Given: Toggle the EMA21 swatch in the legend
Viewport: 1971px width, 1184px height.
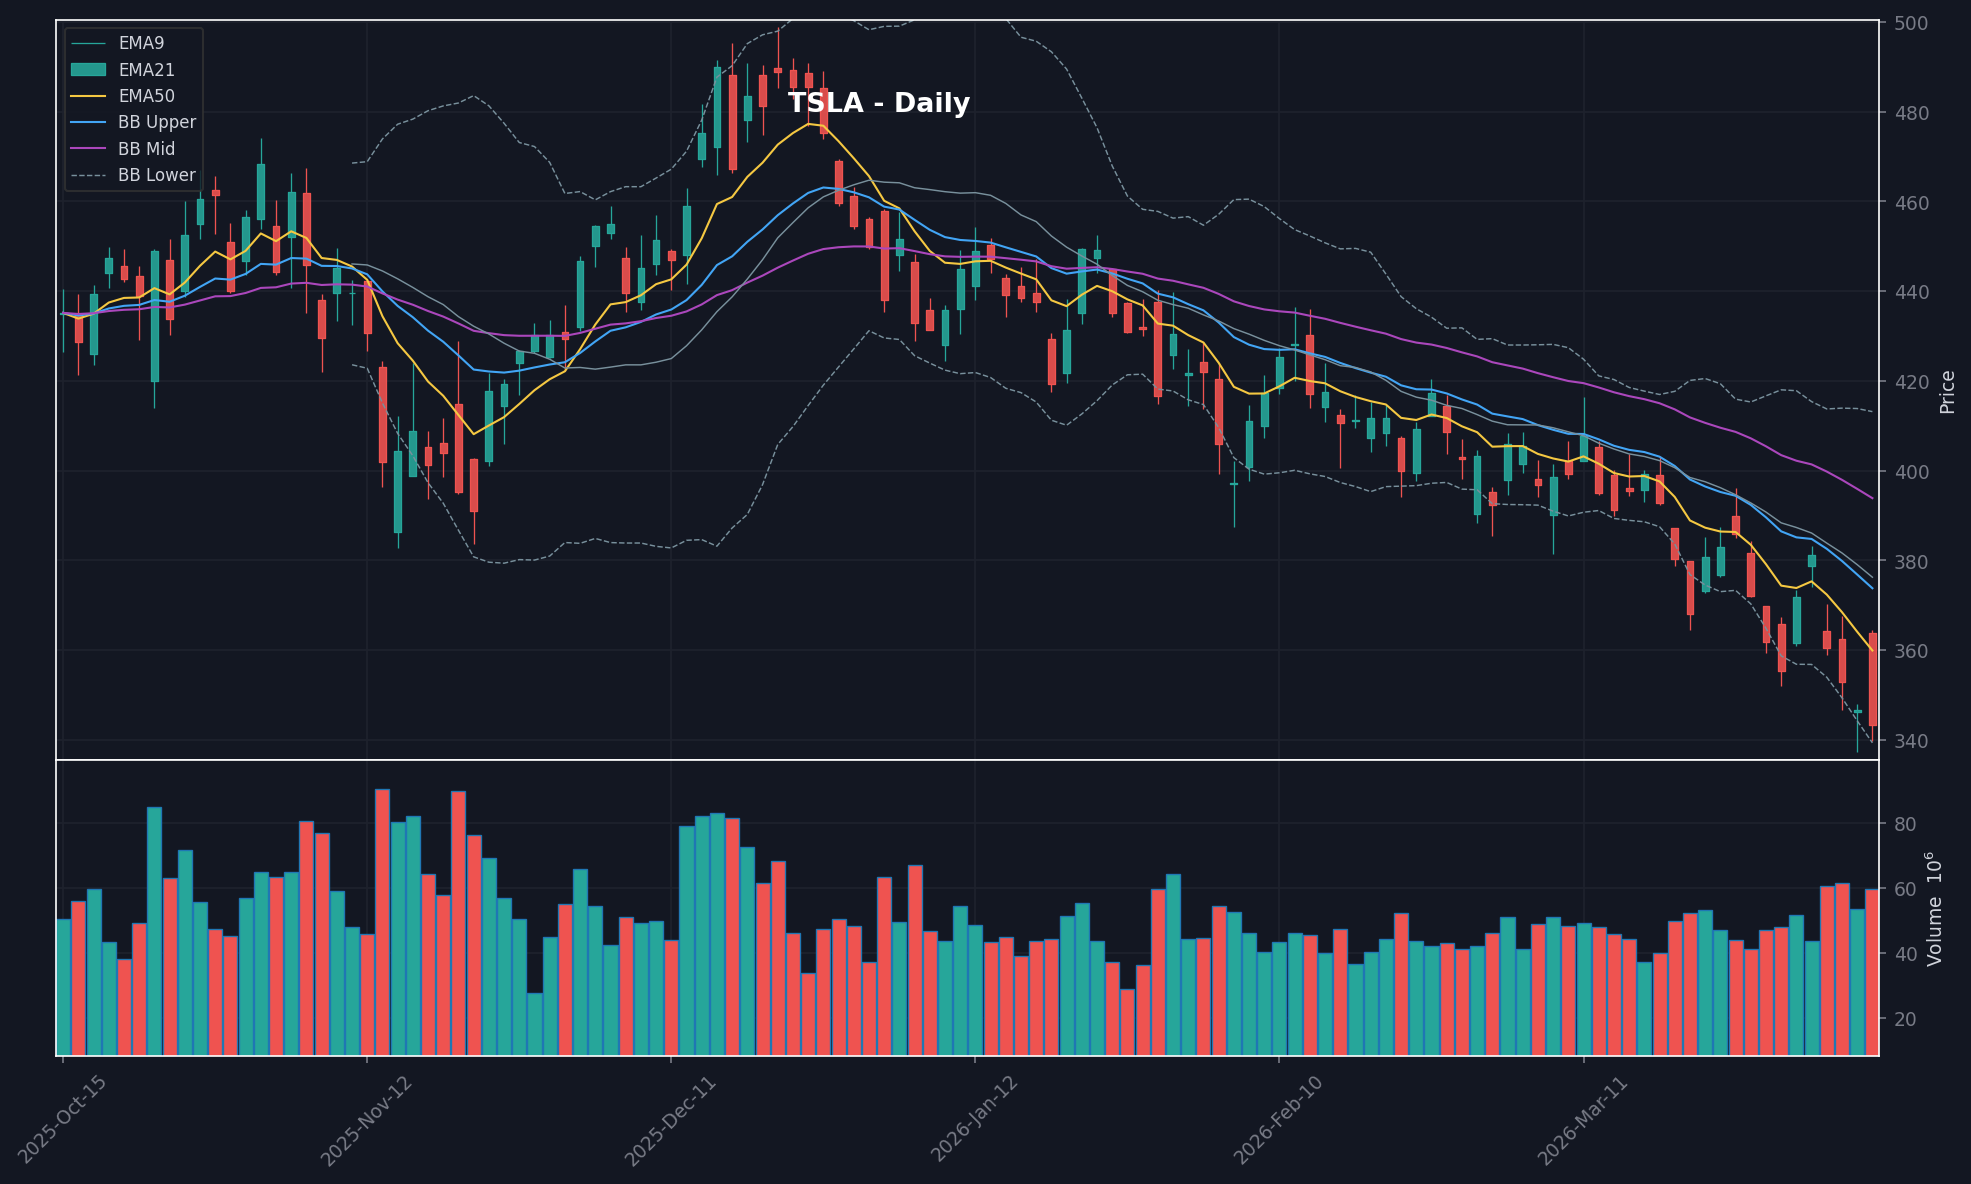Looking at the screenshot, I should tap(145, 70).
